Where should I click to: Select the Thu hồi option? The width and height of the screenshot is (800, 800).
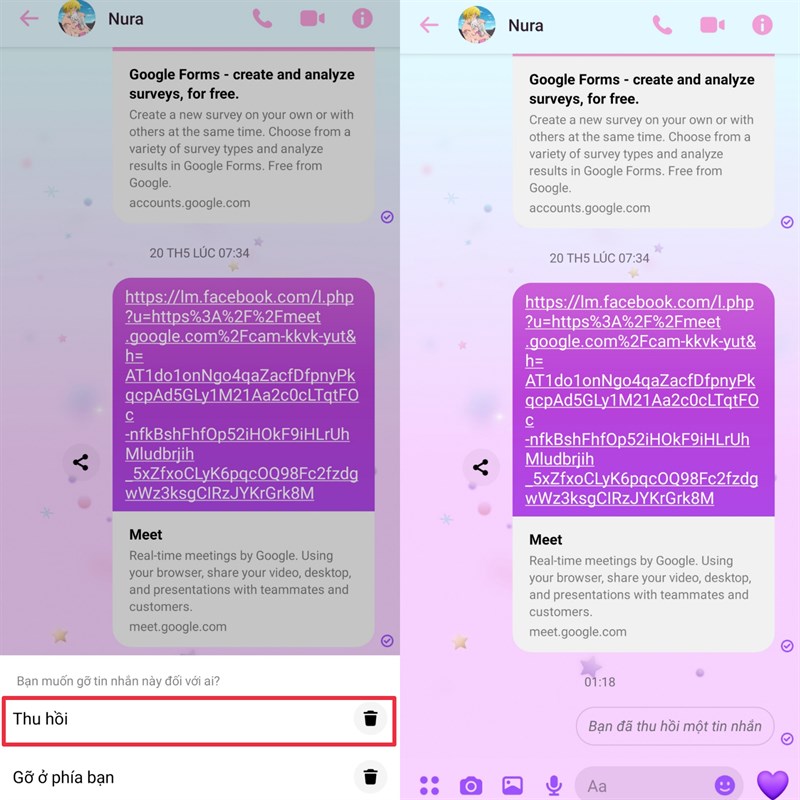coord(199,721)
